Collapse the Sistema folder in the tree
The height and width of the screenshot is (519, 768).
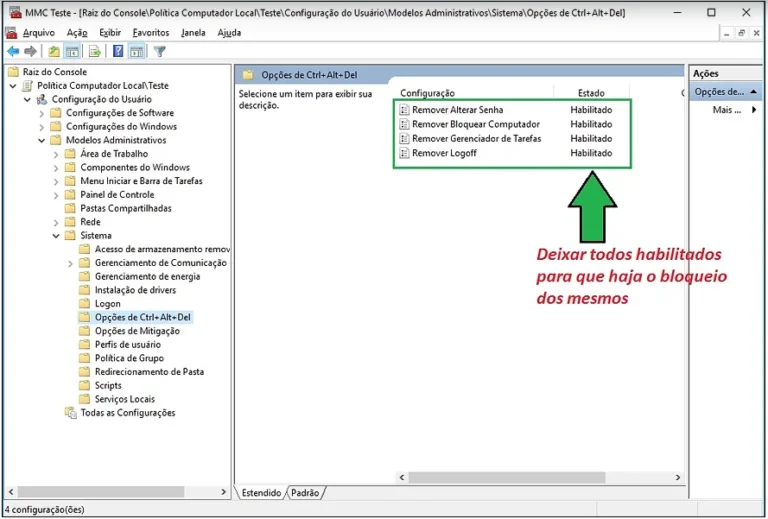point(56,236)
